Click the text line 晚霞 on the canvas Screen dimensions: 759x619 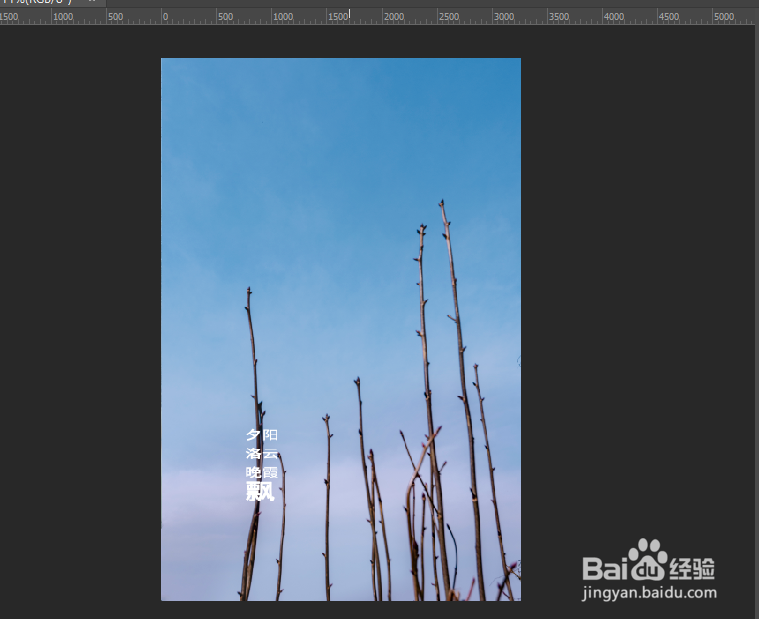(262, 472)
